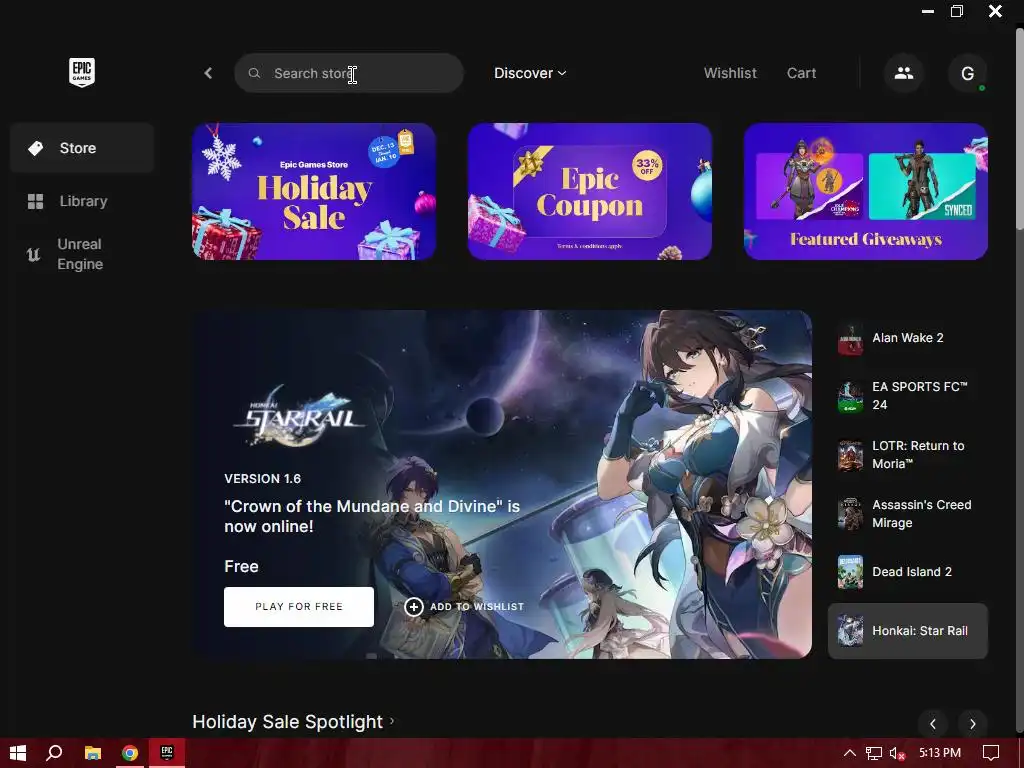1024x768 pixels.
Task: Open the Friends list icon
Action: coord(904,73)
